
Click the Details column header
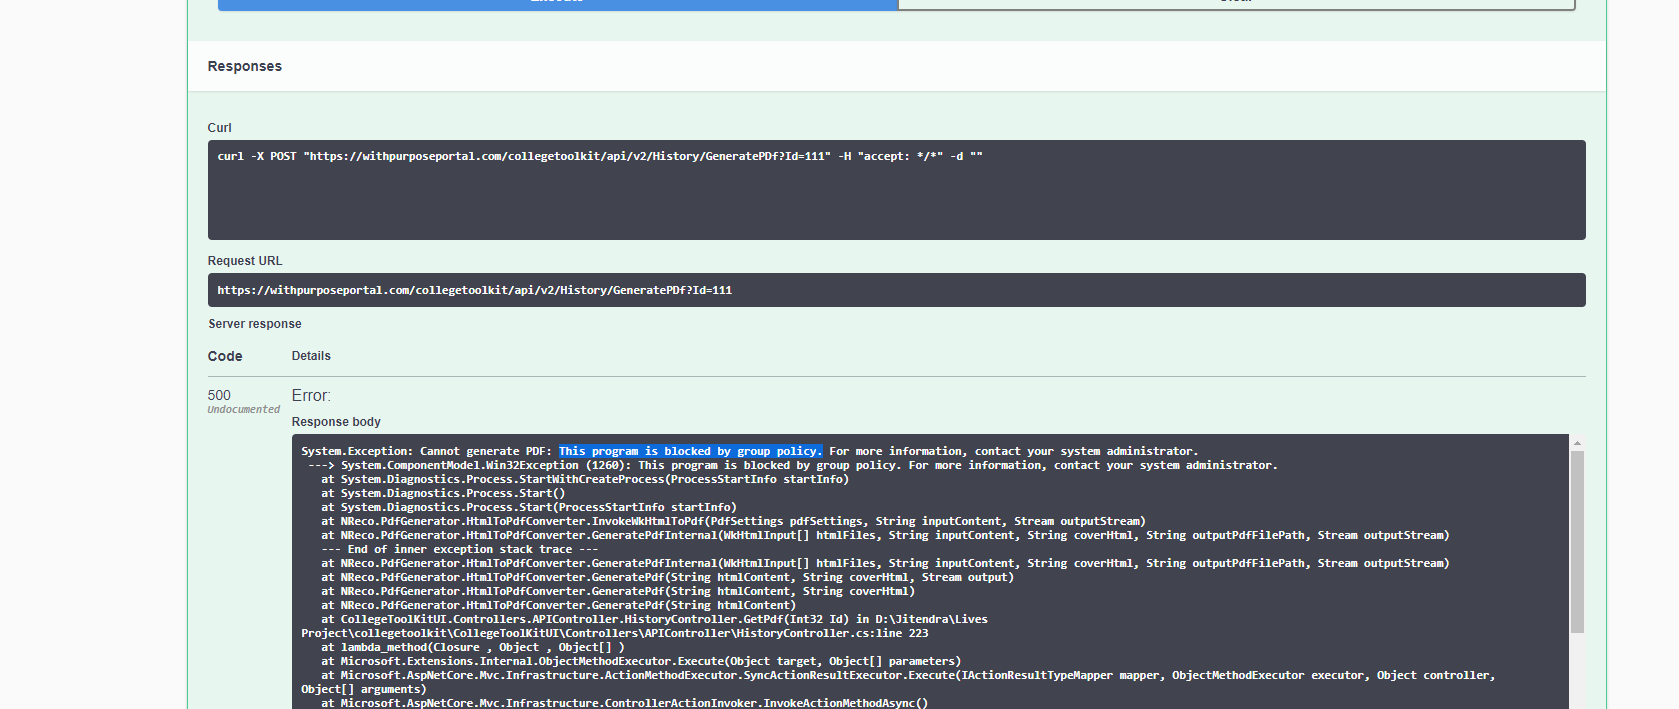pyautogui.click(x=311, y=356)
